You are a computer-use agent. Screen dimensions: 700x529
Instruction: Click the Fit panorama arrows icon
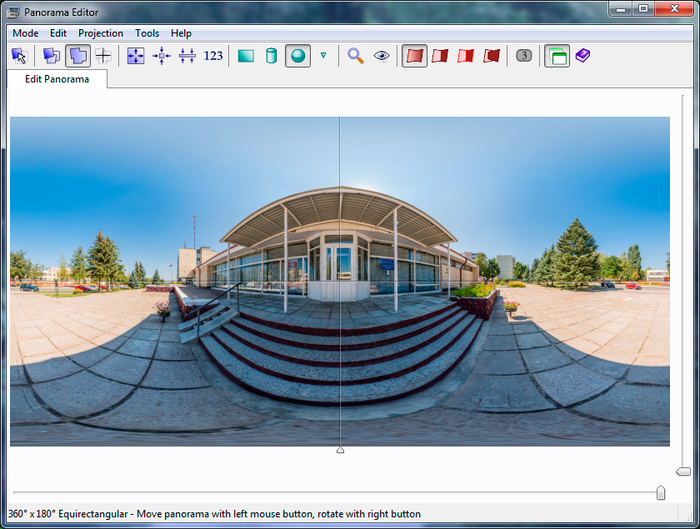pyautogui.click(x=136, y=56)
